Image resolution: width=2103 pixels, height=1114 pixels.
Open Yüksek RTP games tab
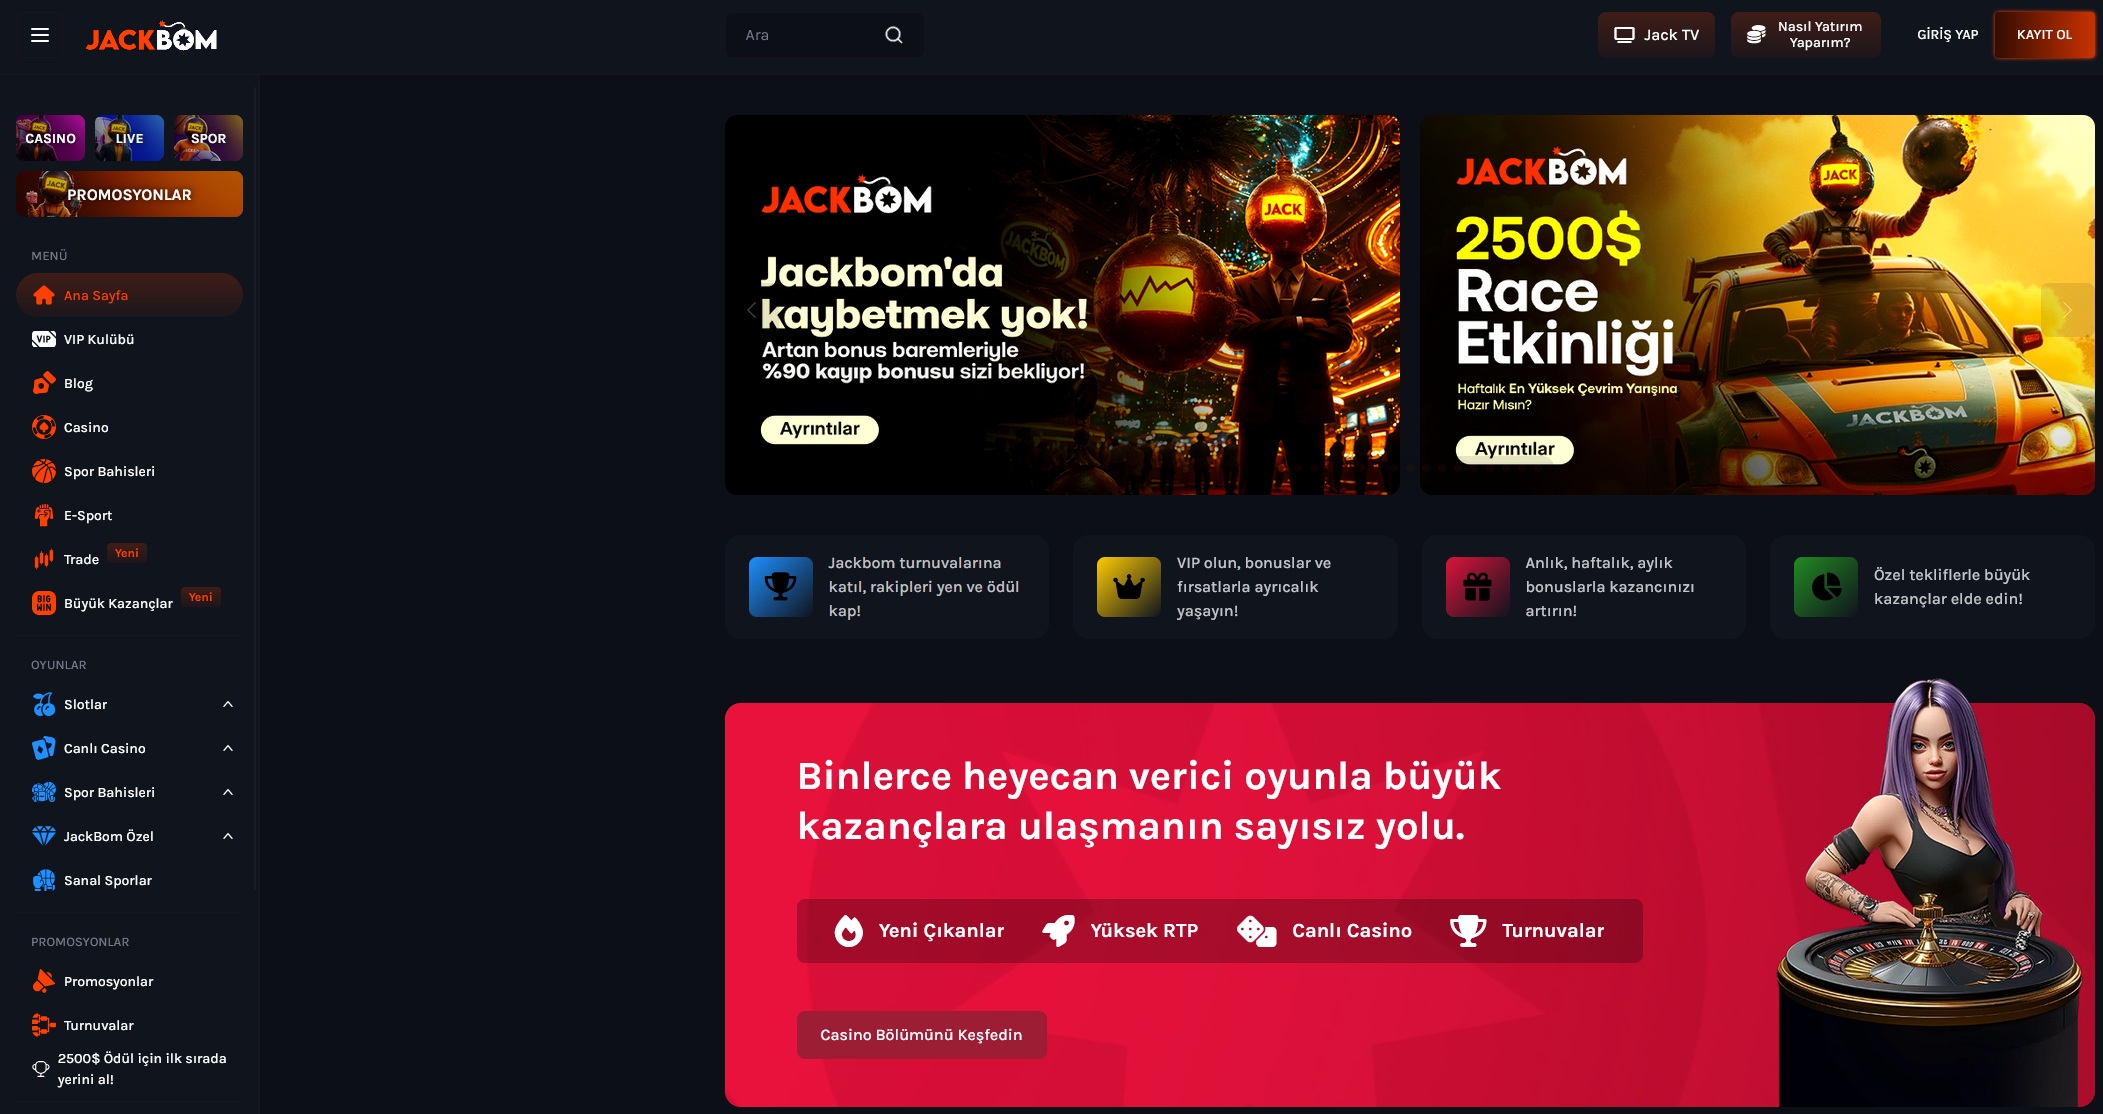(1120, 931)
